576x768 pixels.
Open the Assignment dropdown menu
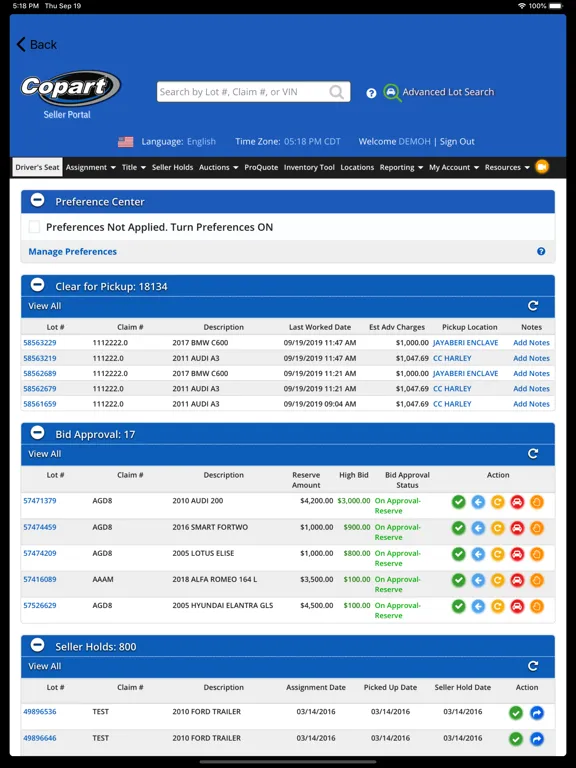(x=91, y=168)
